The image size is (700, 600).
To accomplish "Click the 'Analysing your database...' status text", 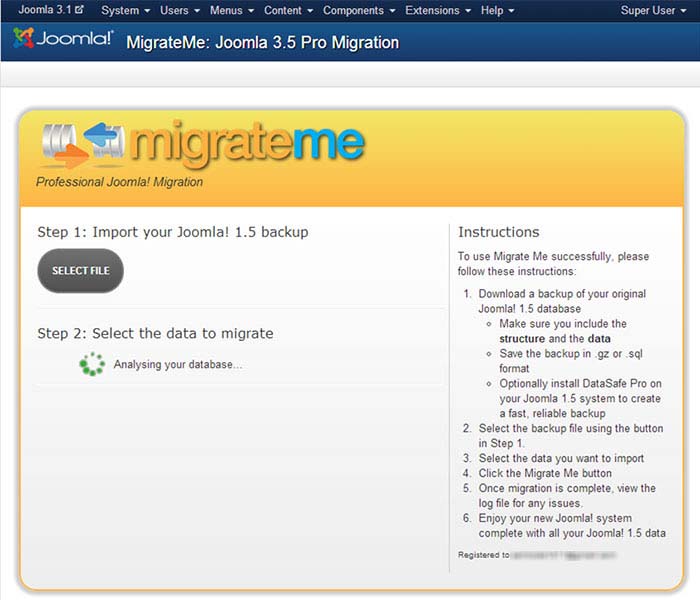I will click(178, 364).
